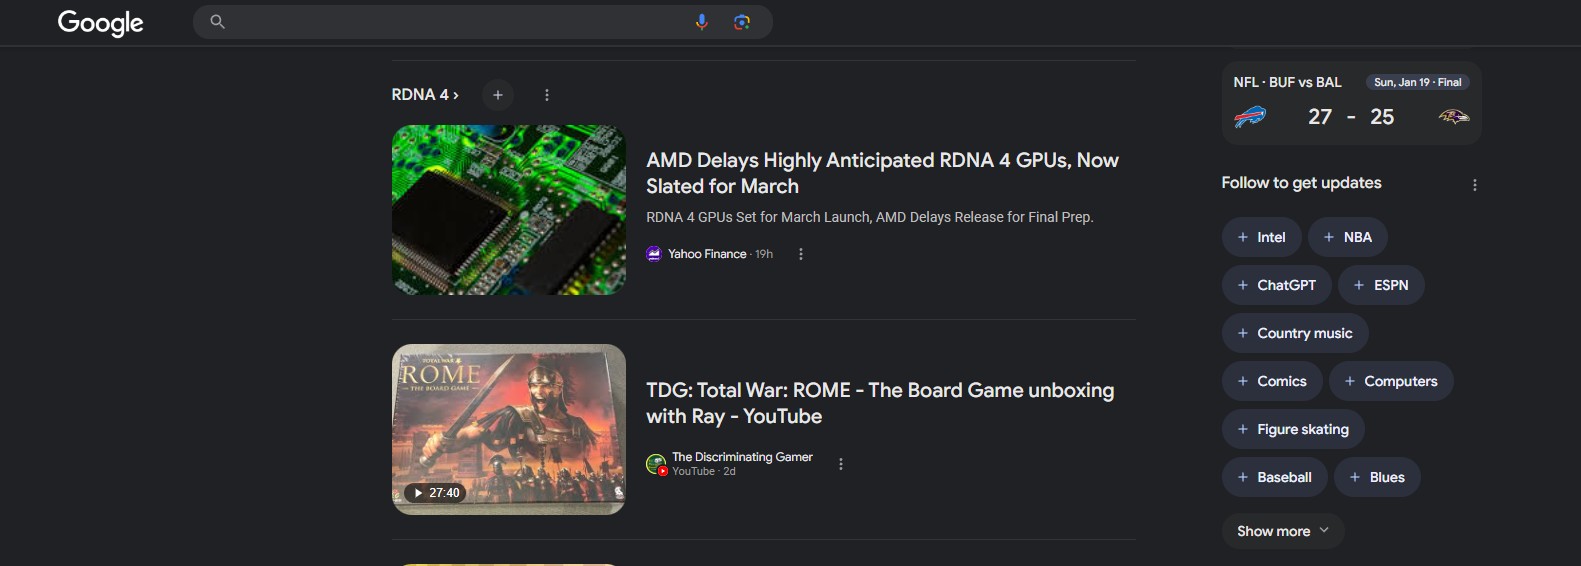Open AMD Delays RDNA 4 GPUs article

pos(881,173)
